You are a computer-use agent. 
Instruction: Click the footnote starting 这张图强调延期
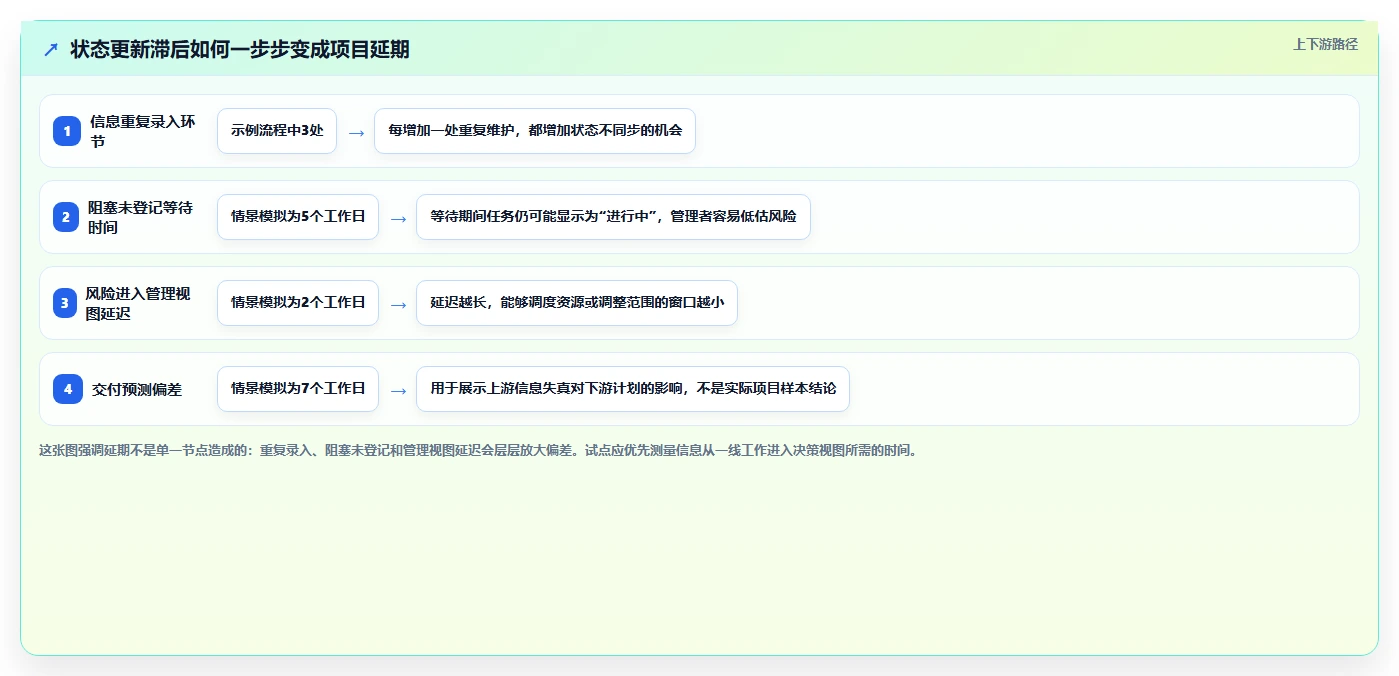[x=478, y=451]
